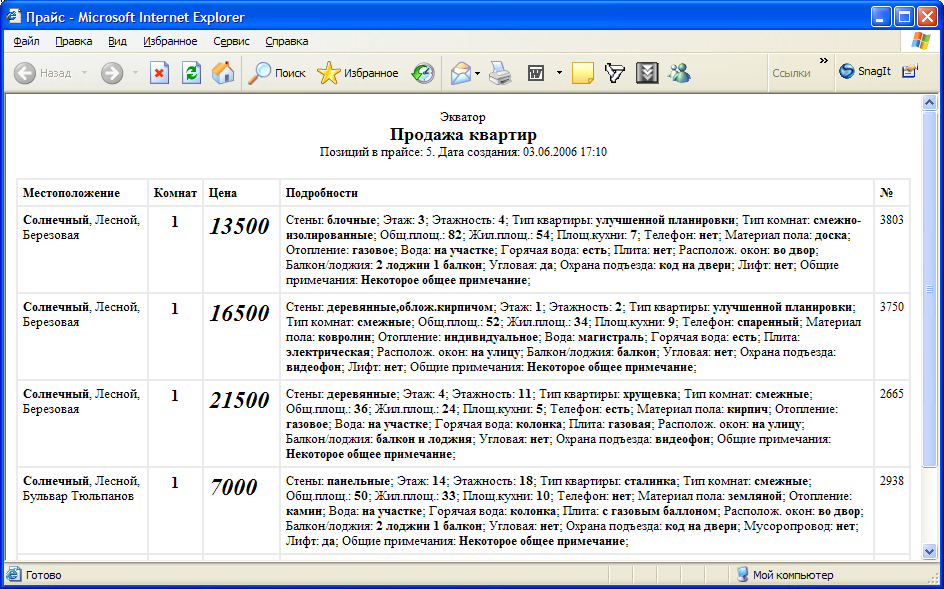Click the gray double-chevron toolbar icon
Image resolution: width=944 pixels, height=589 pixels.
click(647, 73)
